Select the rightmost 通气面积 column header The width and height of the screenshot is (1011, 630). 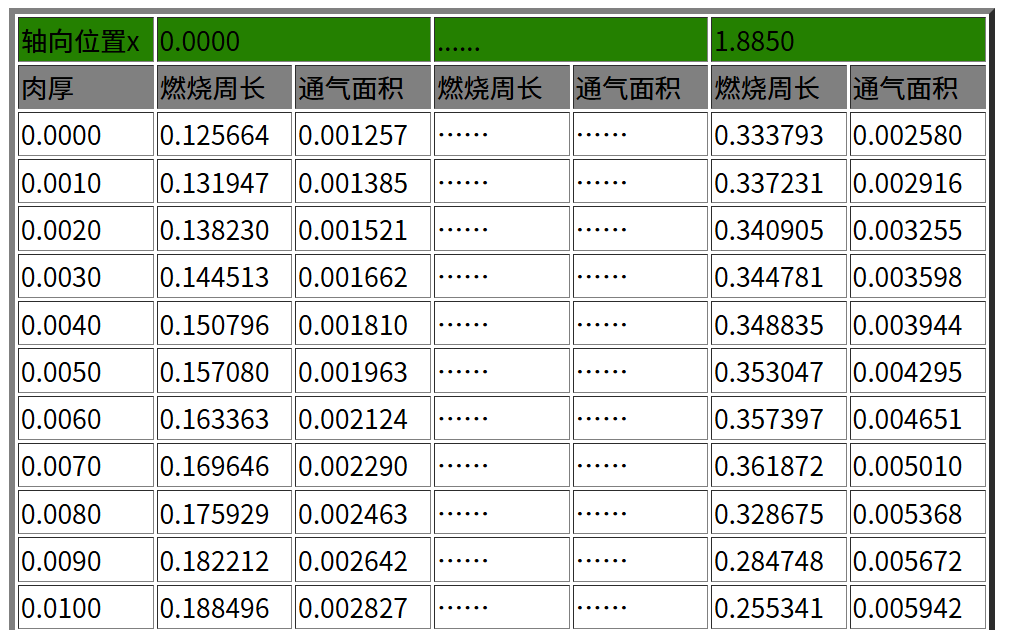[917, 88]
